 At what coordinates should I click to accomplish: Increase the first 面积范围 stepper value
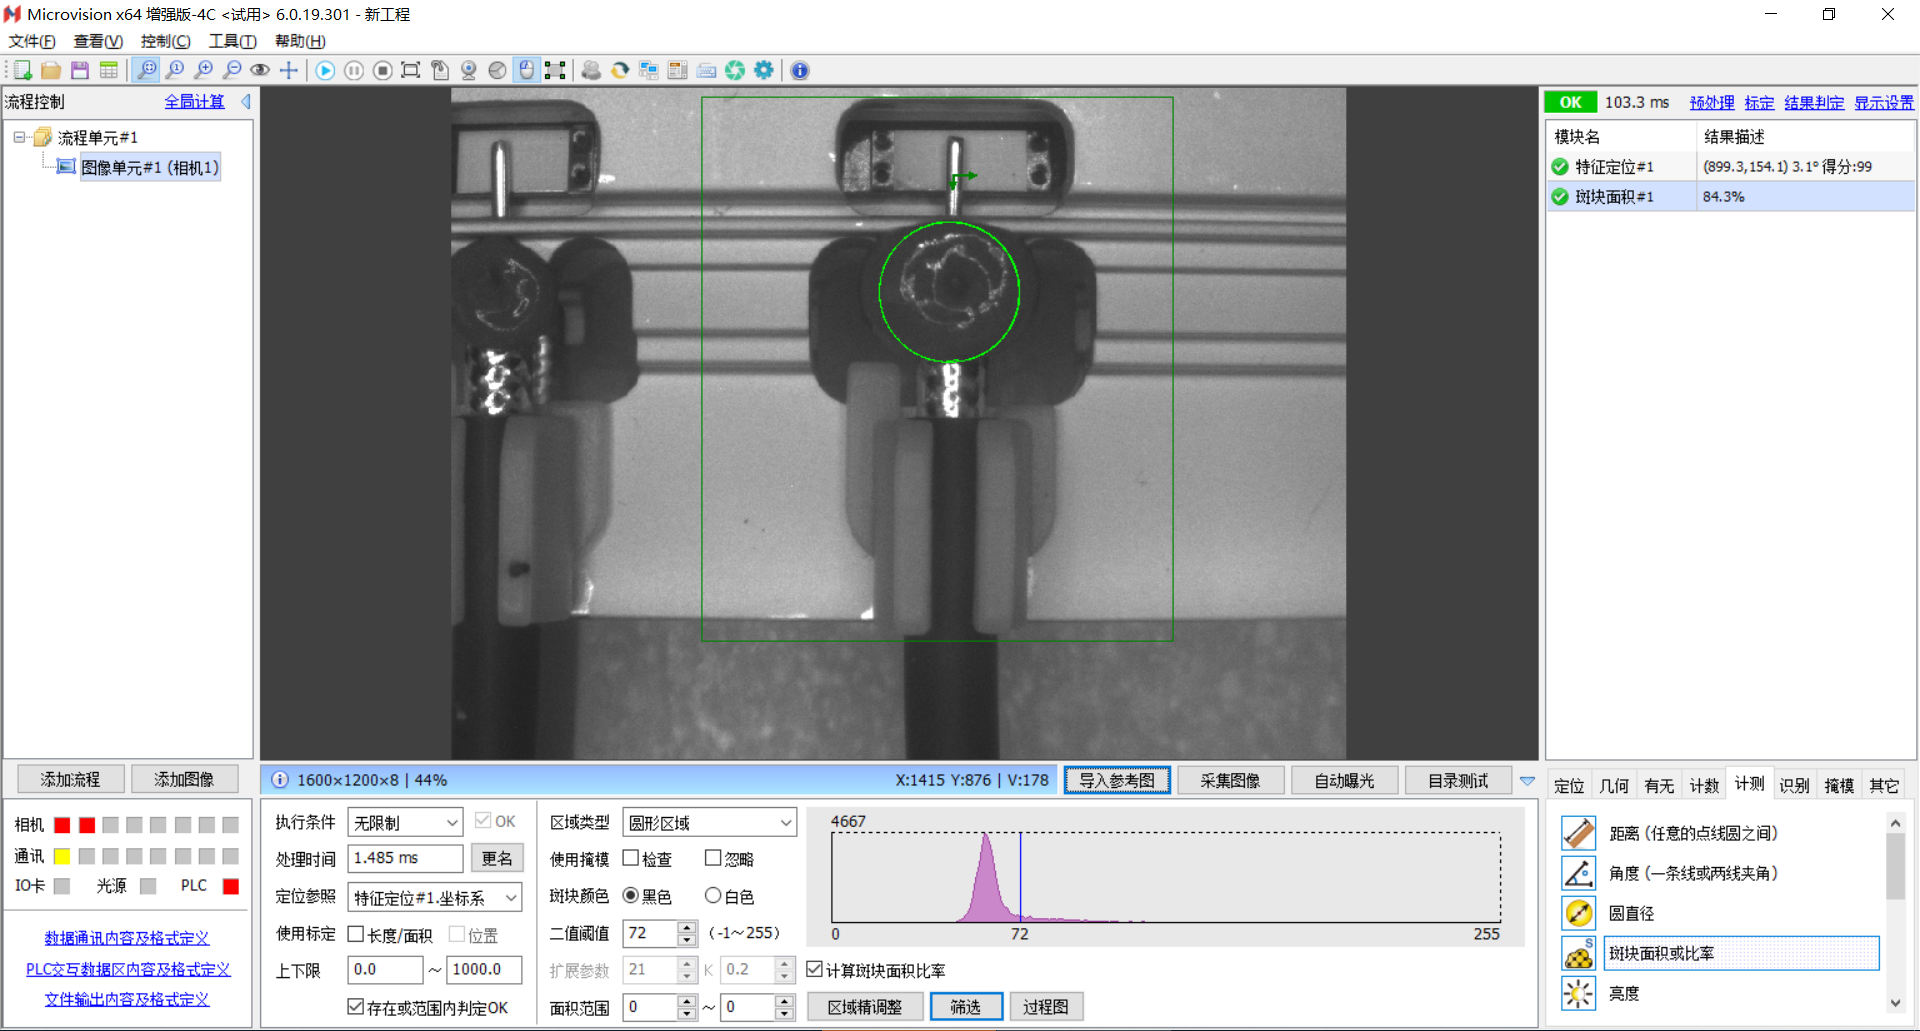[687, 1000]
